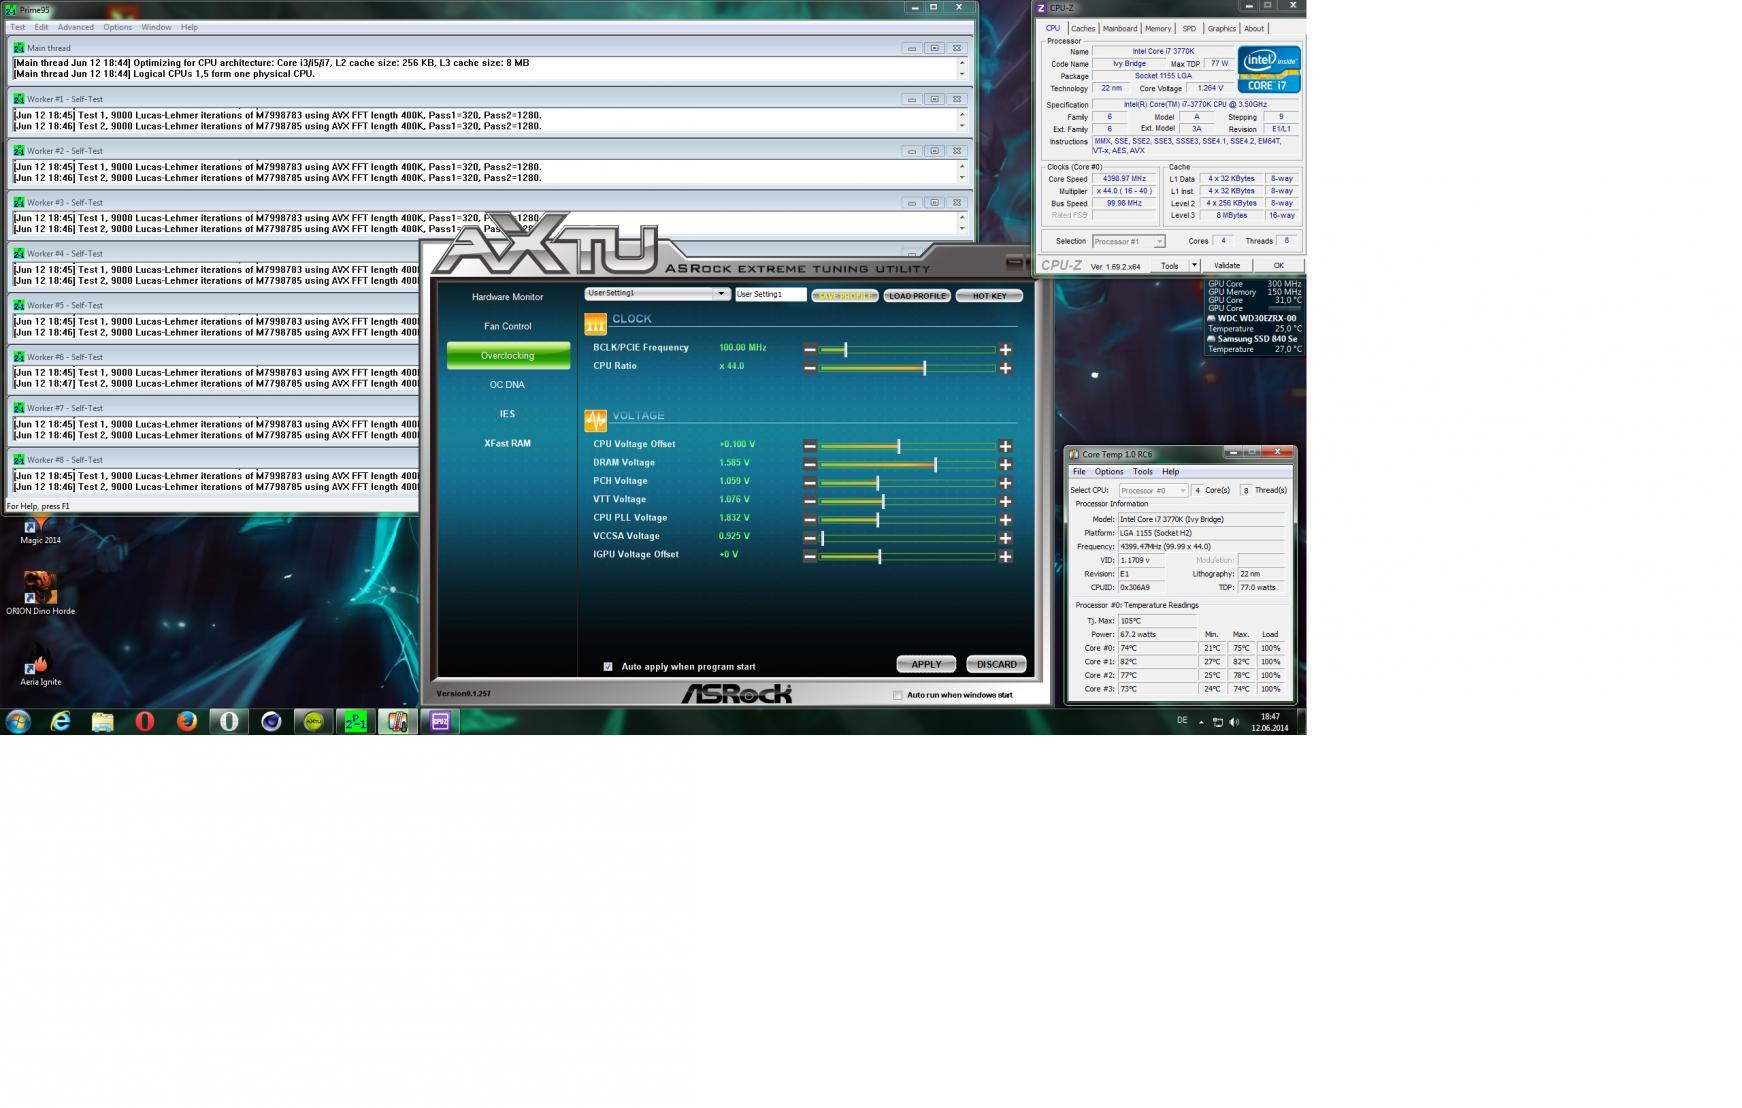1742x1108 pixels.
Task: Show hidden system tray icons
Action: pos(1201,722)
